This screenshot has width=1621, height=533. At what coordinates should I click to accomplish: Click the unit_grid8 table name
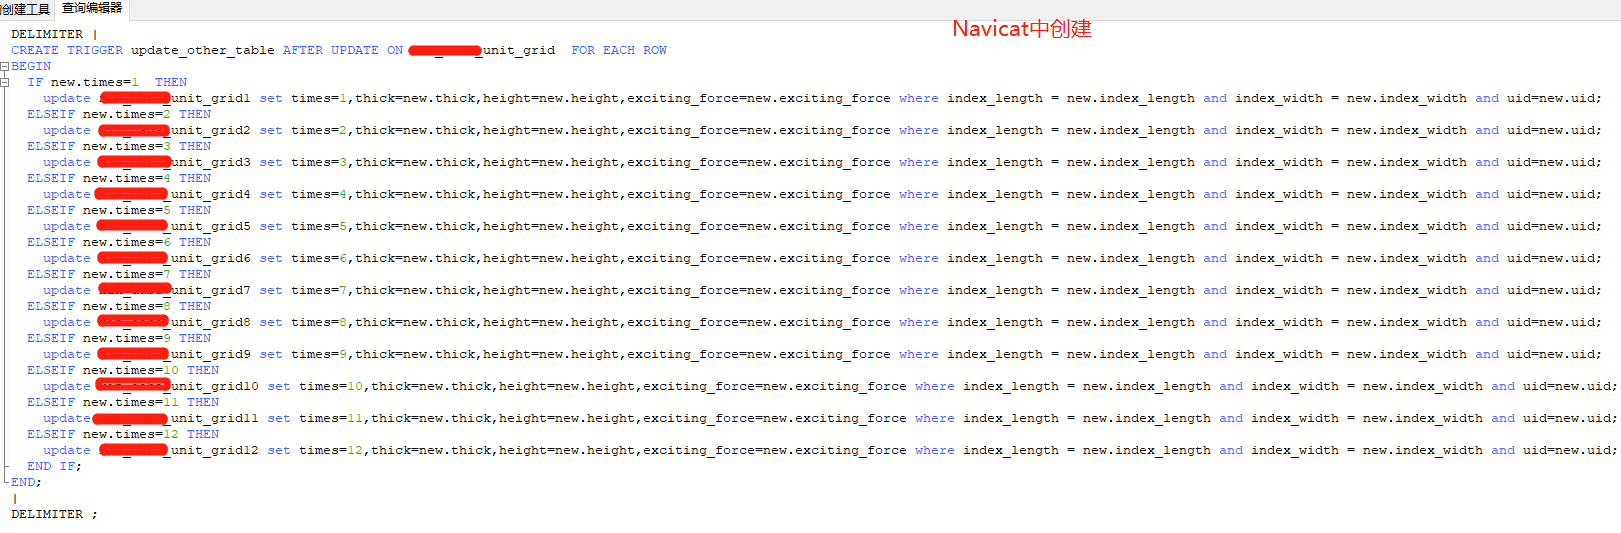[x=211, y=322]
